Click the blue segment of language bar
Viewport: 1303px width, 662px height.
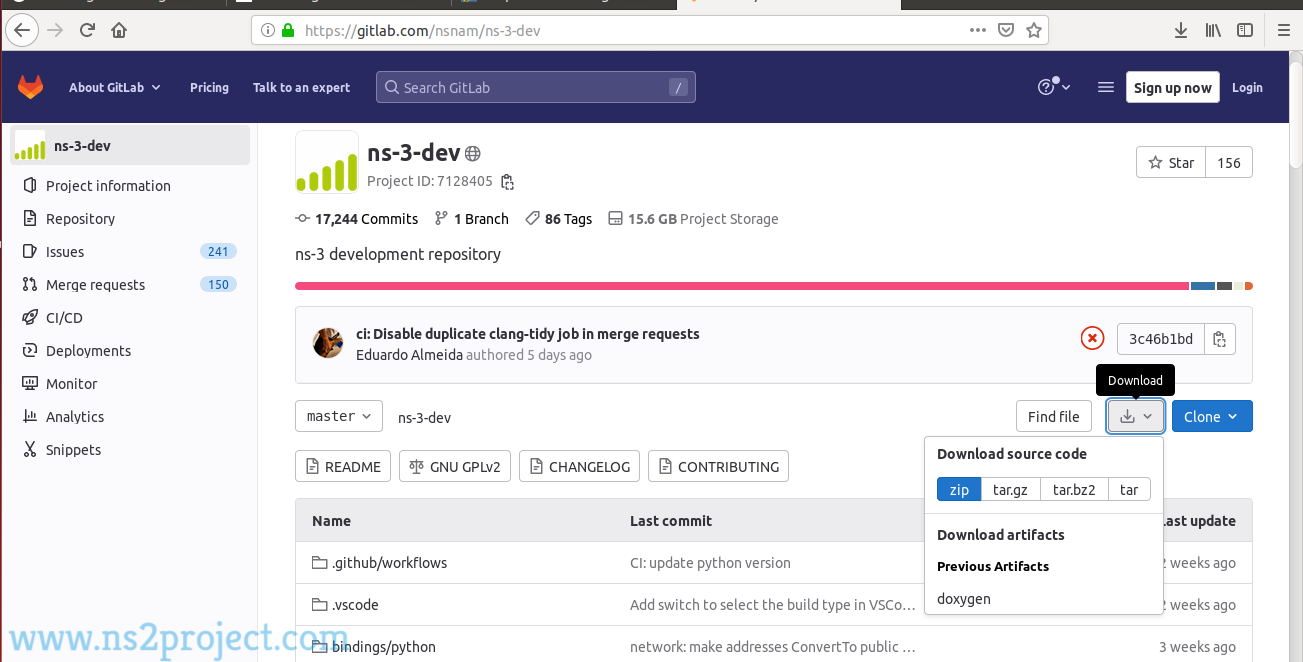coord(1203,286)
